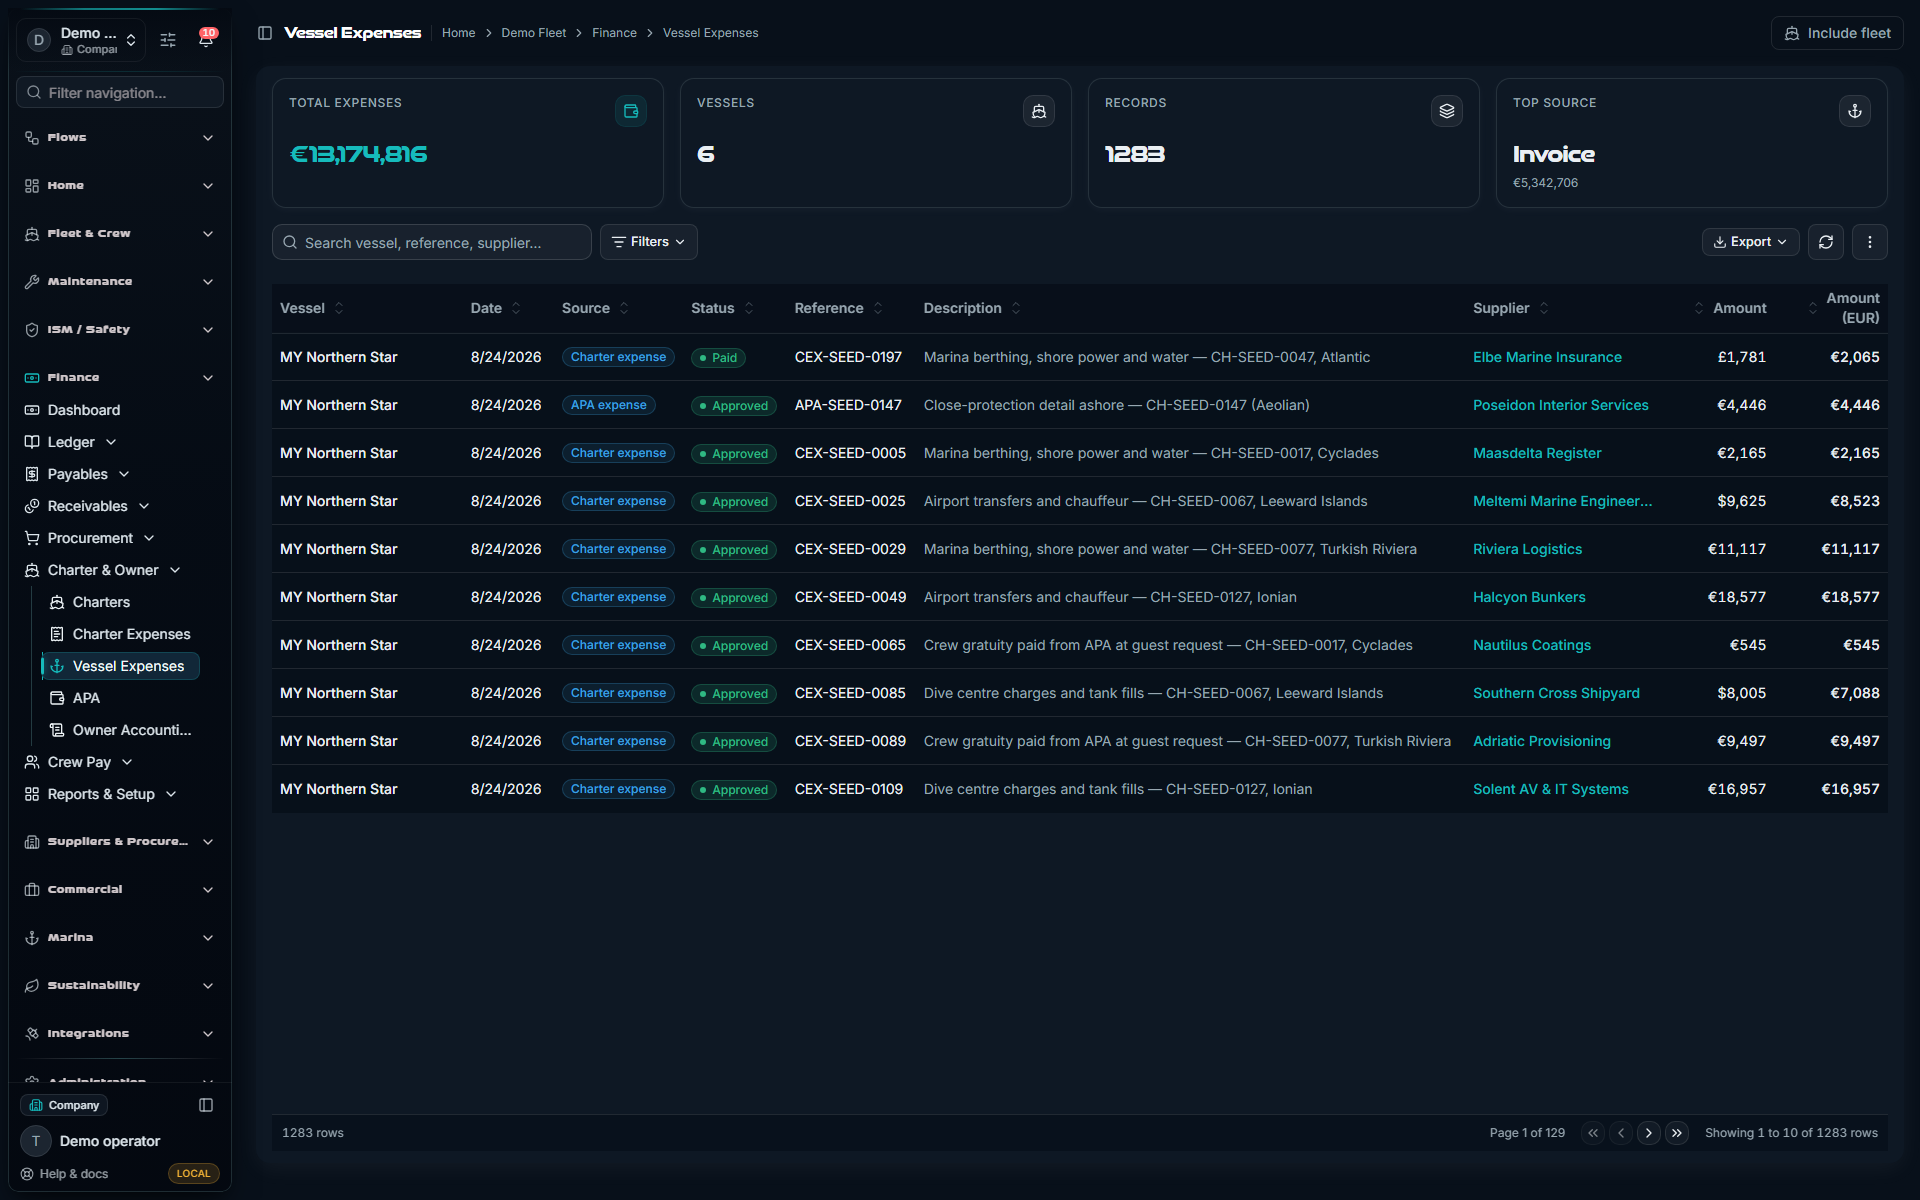Open the Filters dropdown

(x=649, y=242)
